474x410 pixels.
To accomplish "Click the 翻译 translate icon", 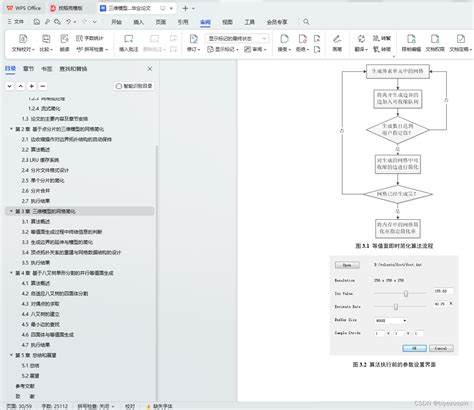I will tap(361, 39).
